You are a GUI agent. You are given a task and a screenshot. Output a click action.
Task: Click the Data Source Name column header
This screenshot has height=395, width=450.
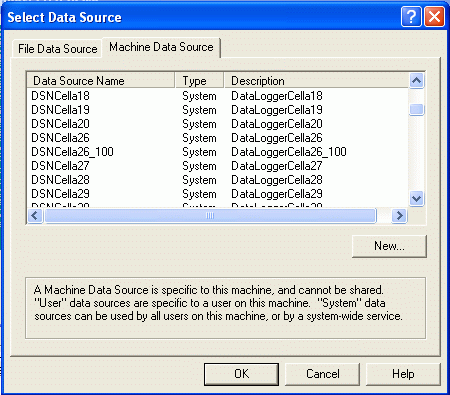pyautogui.click(x=101, y=81)
